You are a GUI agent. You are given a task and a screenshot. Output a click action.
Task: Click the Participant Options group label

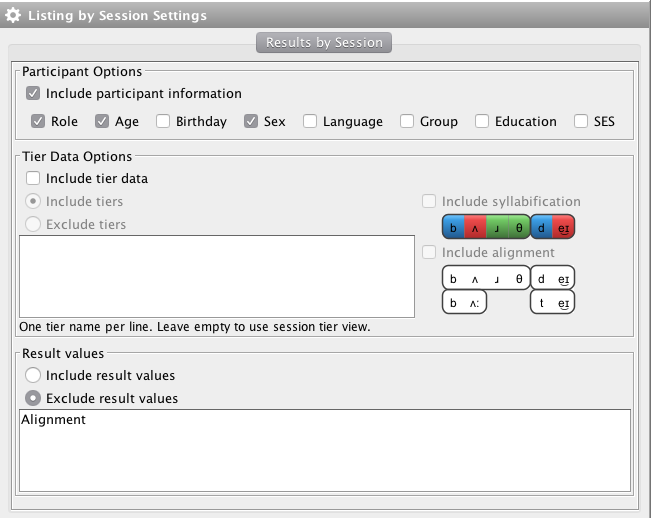(x=82, y=71)
